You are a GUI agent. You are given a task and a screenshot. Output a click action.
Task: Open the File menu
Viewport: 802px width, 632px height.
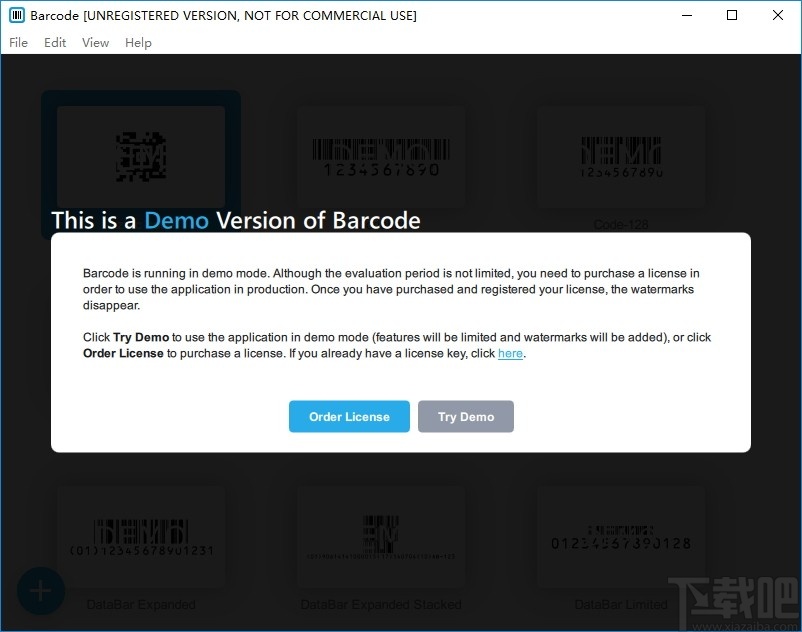[18, 42]
